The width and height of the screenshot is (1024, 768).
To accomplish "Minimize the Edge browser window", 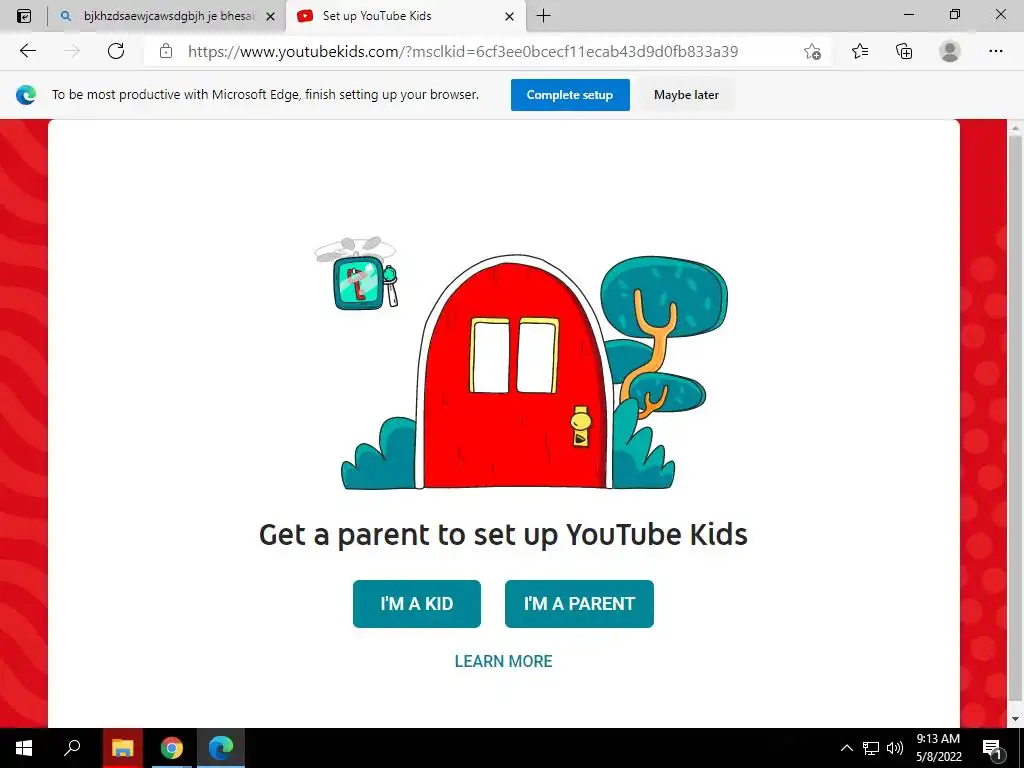I will [908, 15].
